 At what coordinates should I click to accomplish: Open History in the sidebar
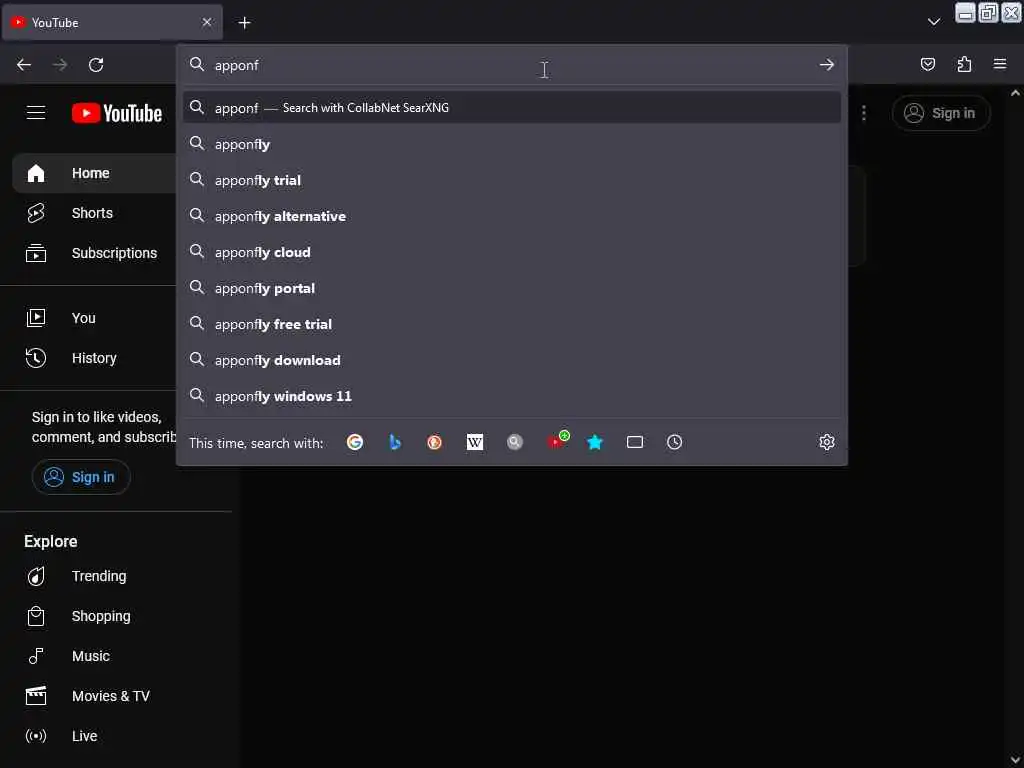95,358
